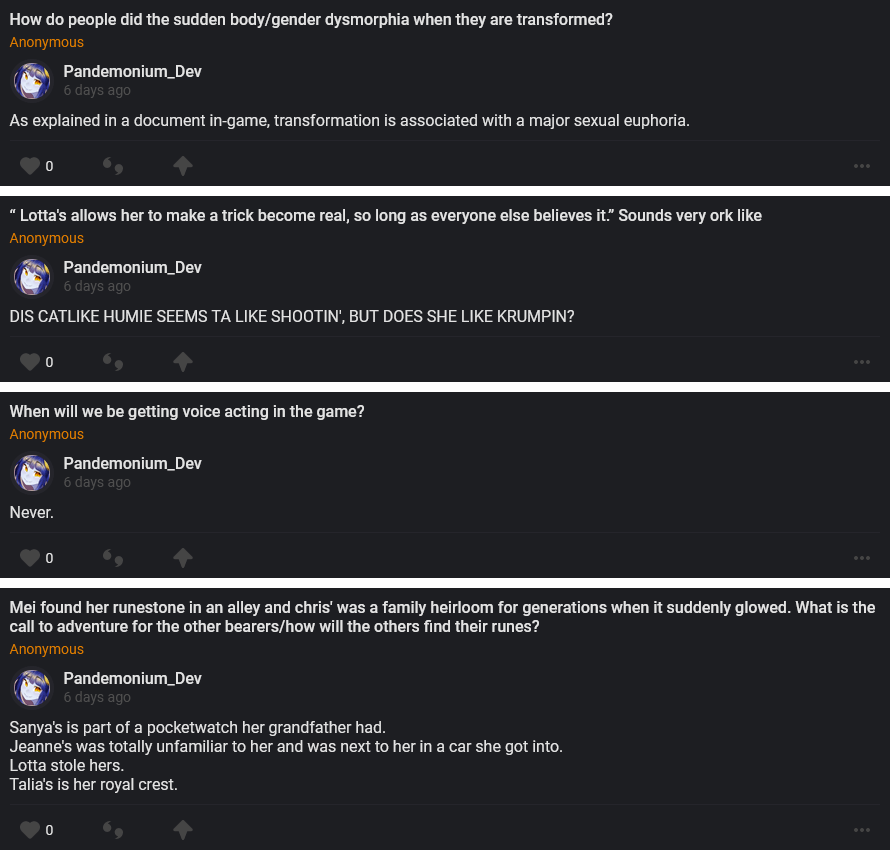Click quote icon on the KRUMPIN answer
The height and width of the screenshot is (850, 890).
pyautogui.click(x=113, y=362)
